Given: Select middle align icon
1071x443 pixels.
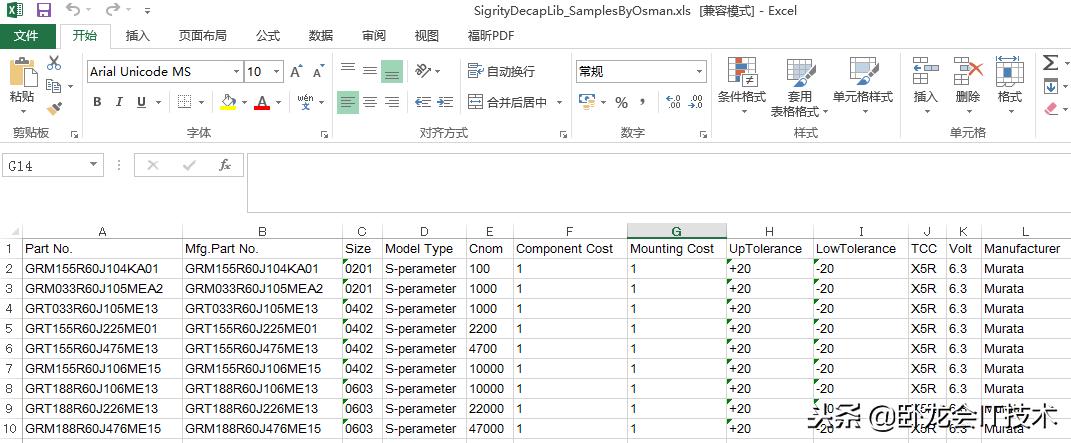Looking at the screenshot, I should pos(370,71).
